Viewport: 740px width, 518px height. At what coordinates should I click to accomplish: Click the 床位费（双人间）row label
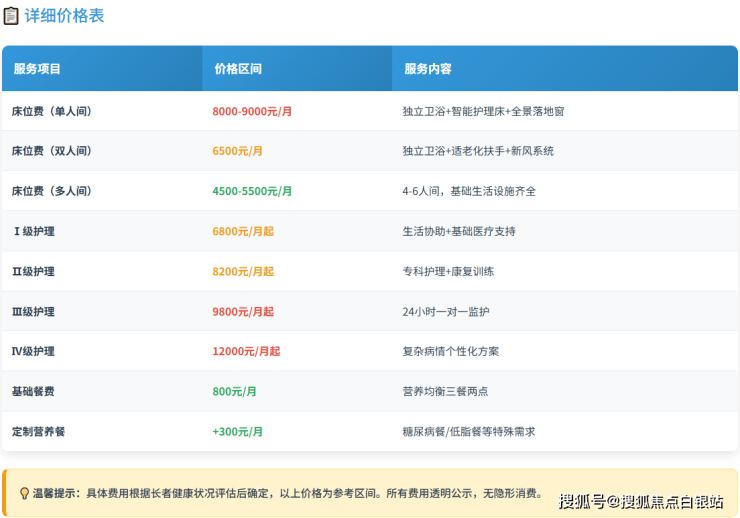(x=52, y=151)
